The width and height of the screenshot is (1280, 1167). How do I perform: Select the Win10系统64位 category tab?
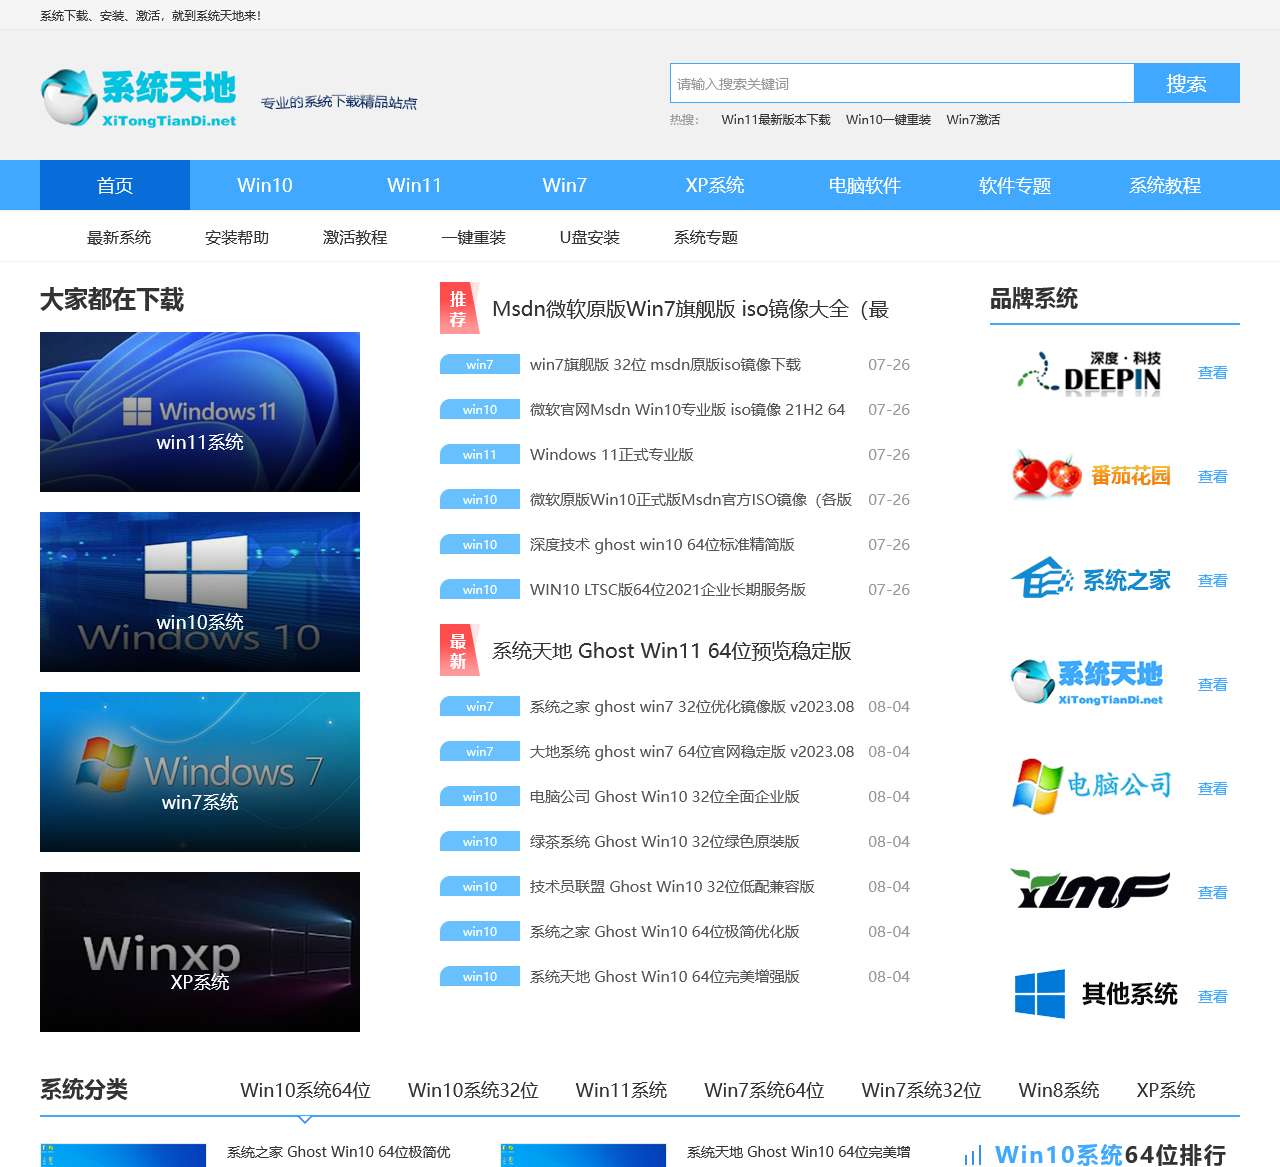[305, 1090]
